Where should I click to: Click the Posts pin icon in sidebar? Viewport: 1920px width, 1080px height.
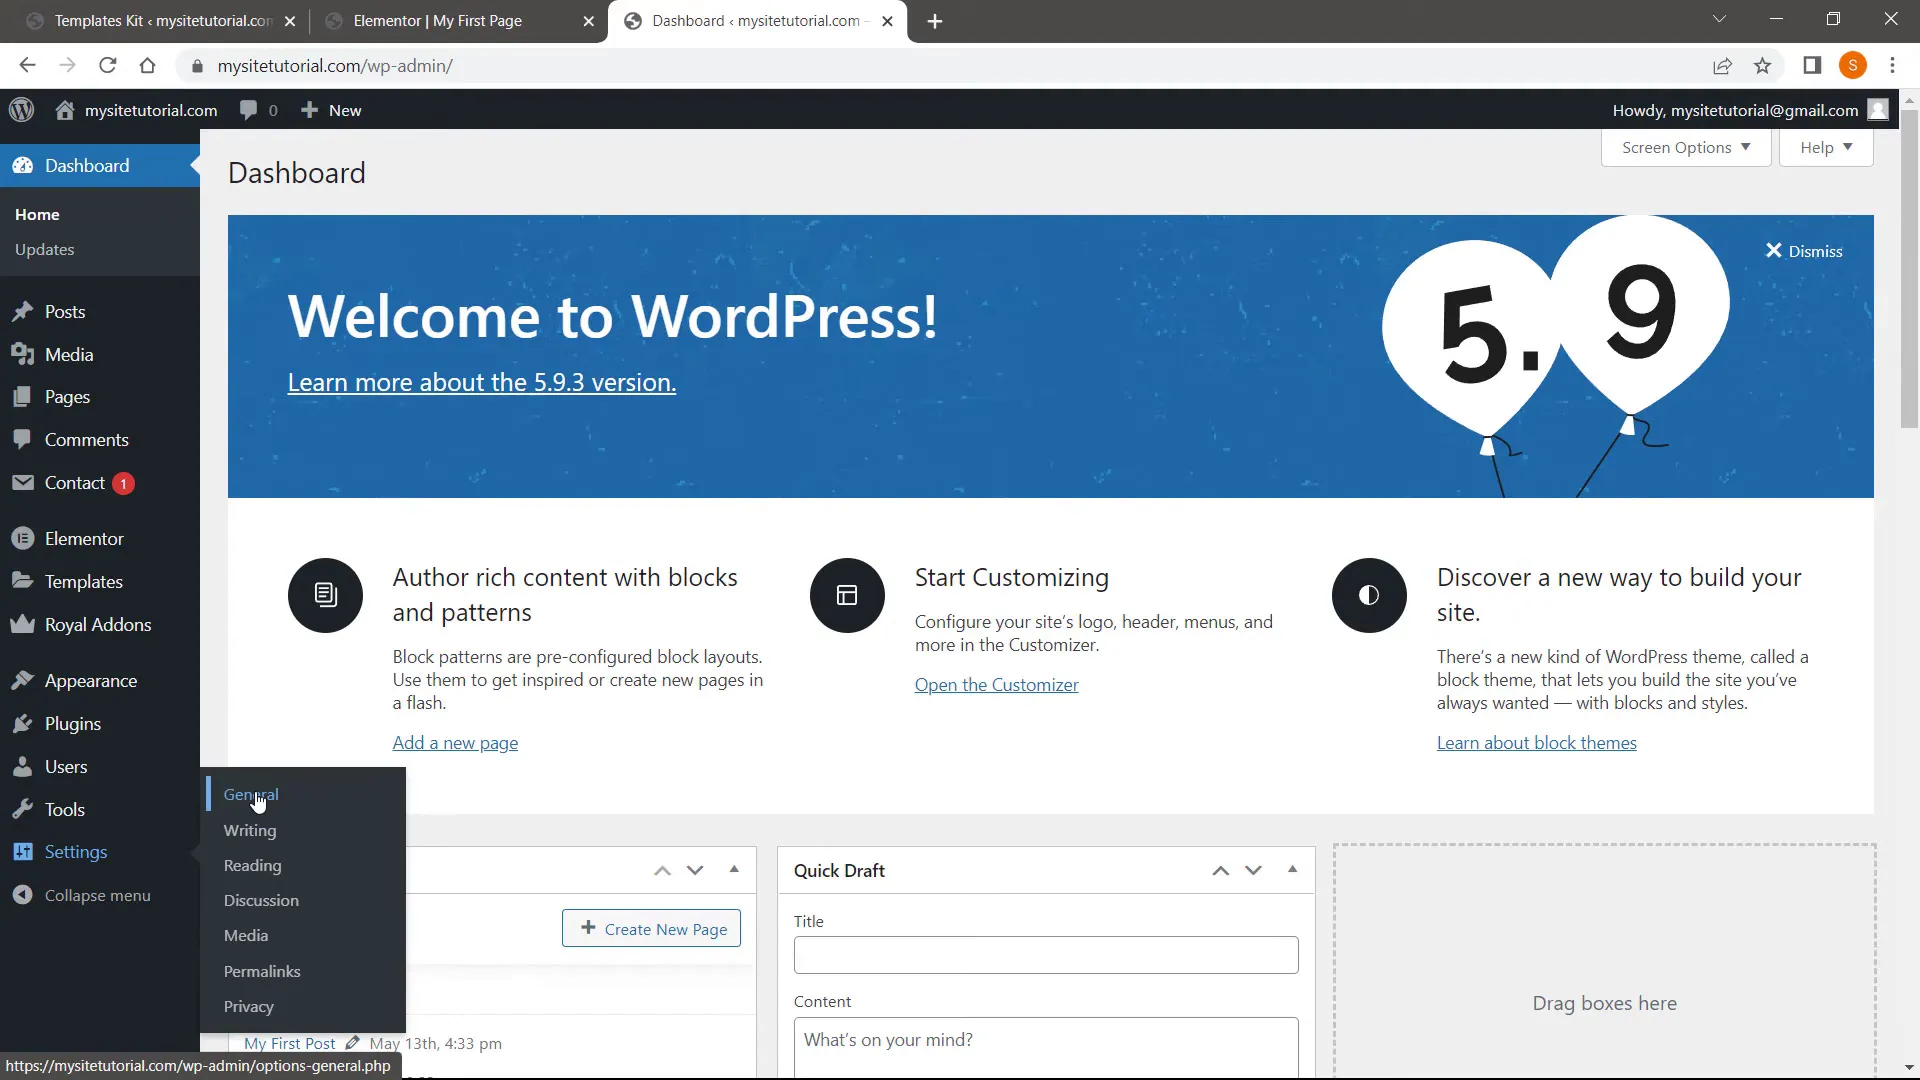click(23, 312)
